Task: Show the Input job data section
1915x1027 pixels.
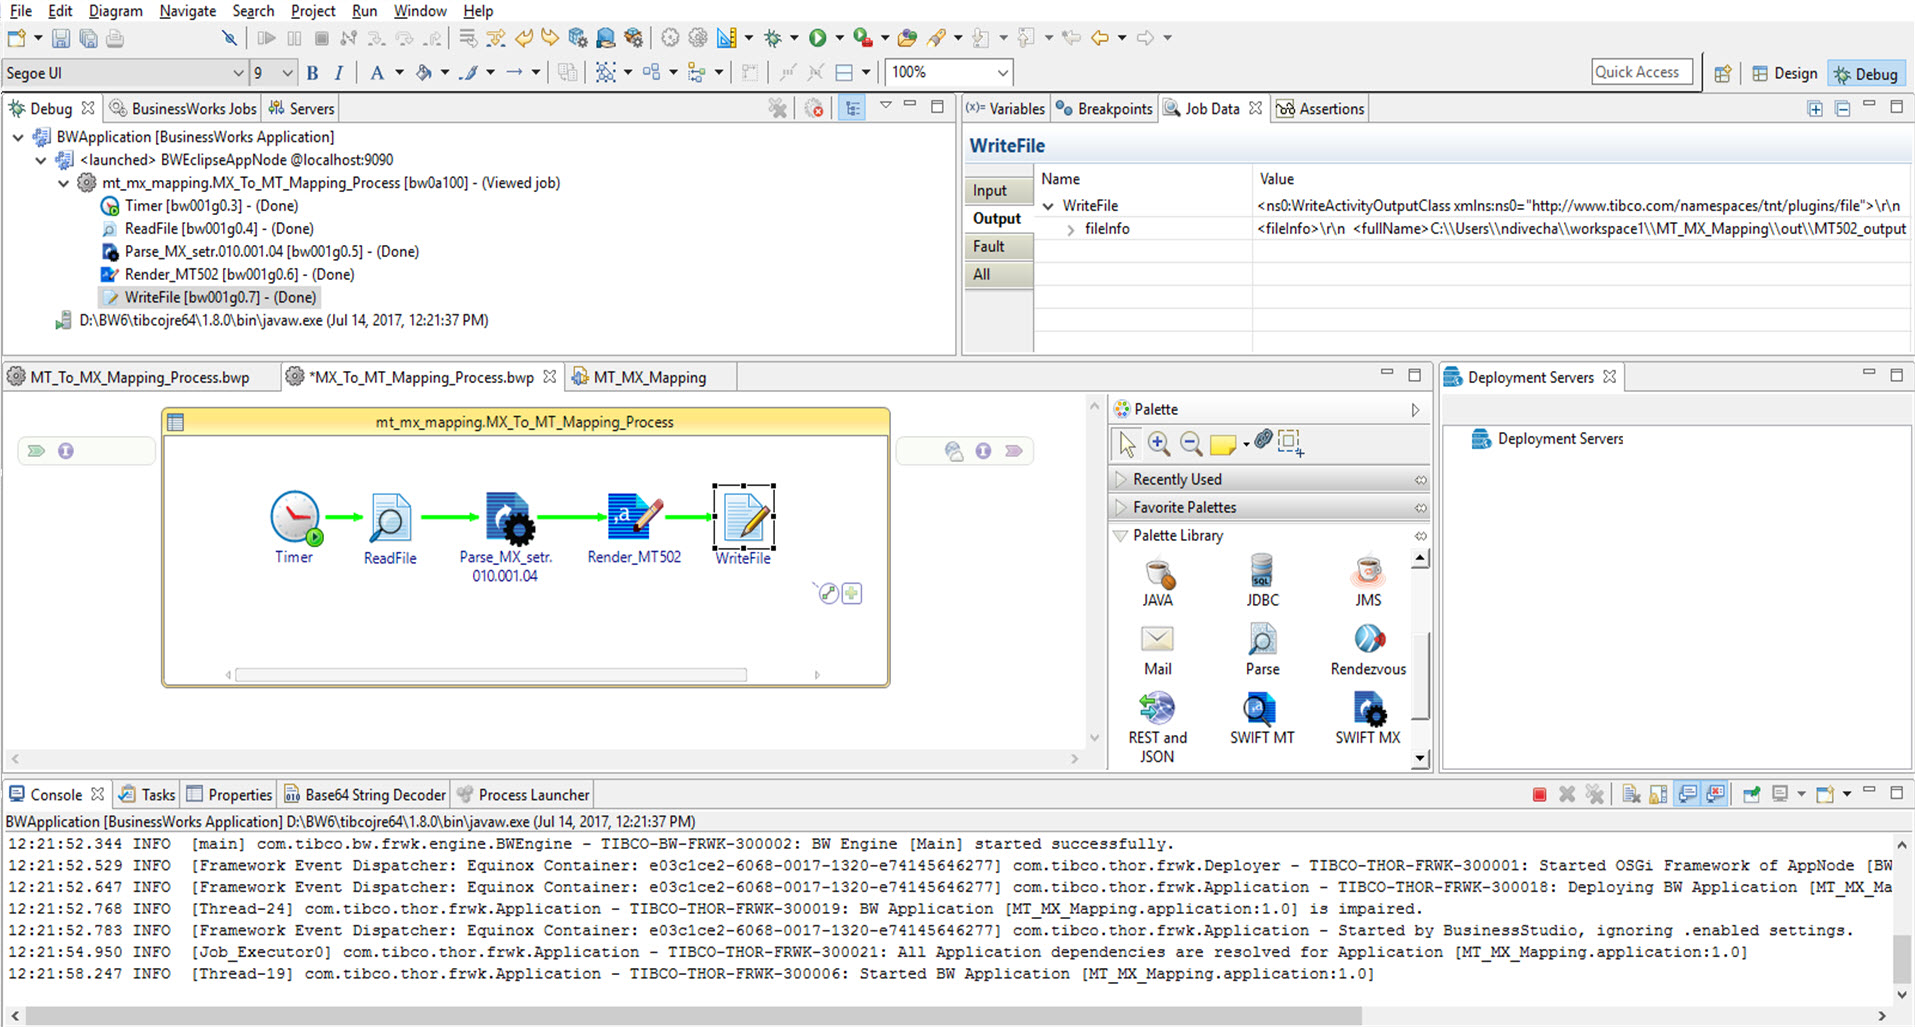Action: (x=998, y=190)
